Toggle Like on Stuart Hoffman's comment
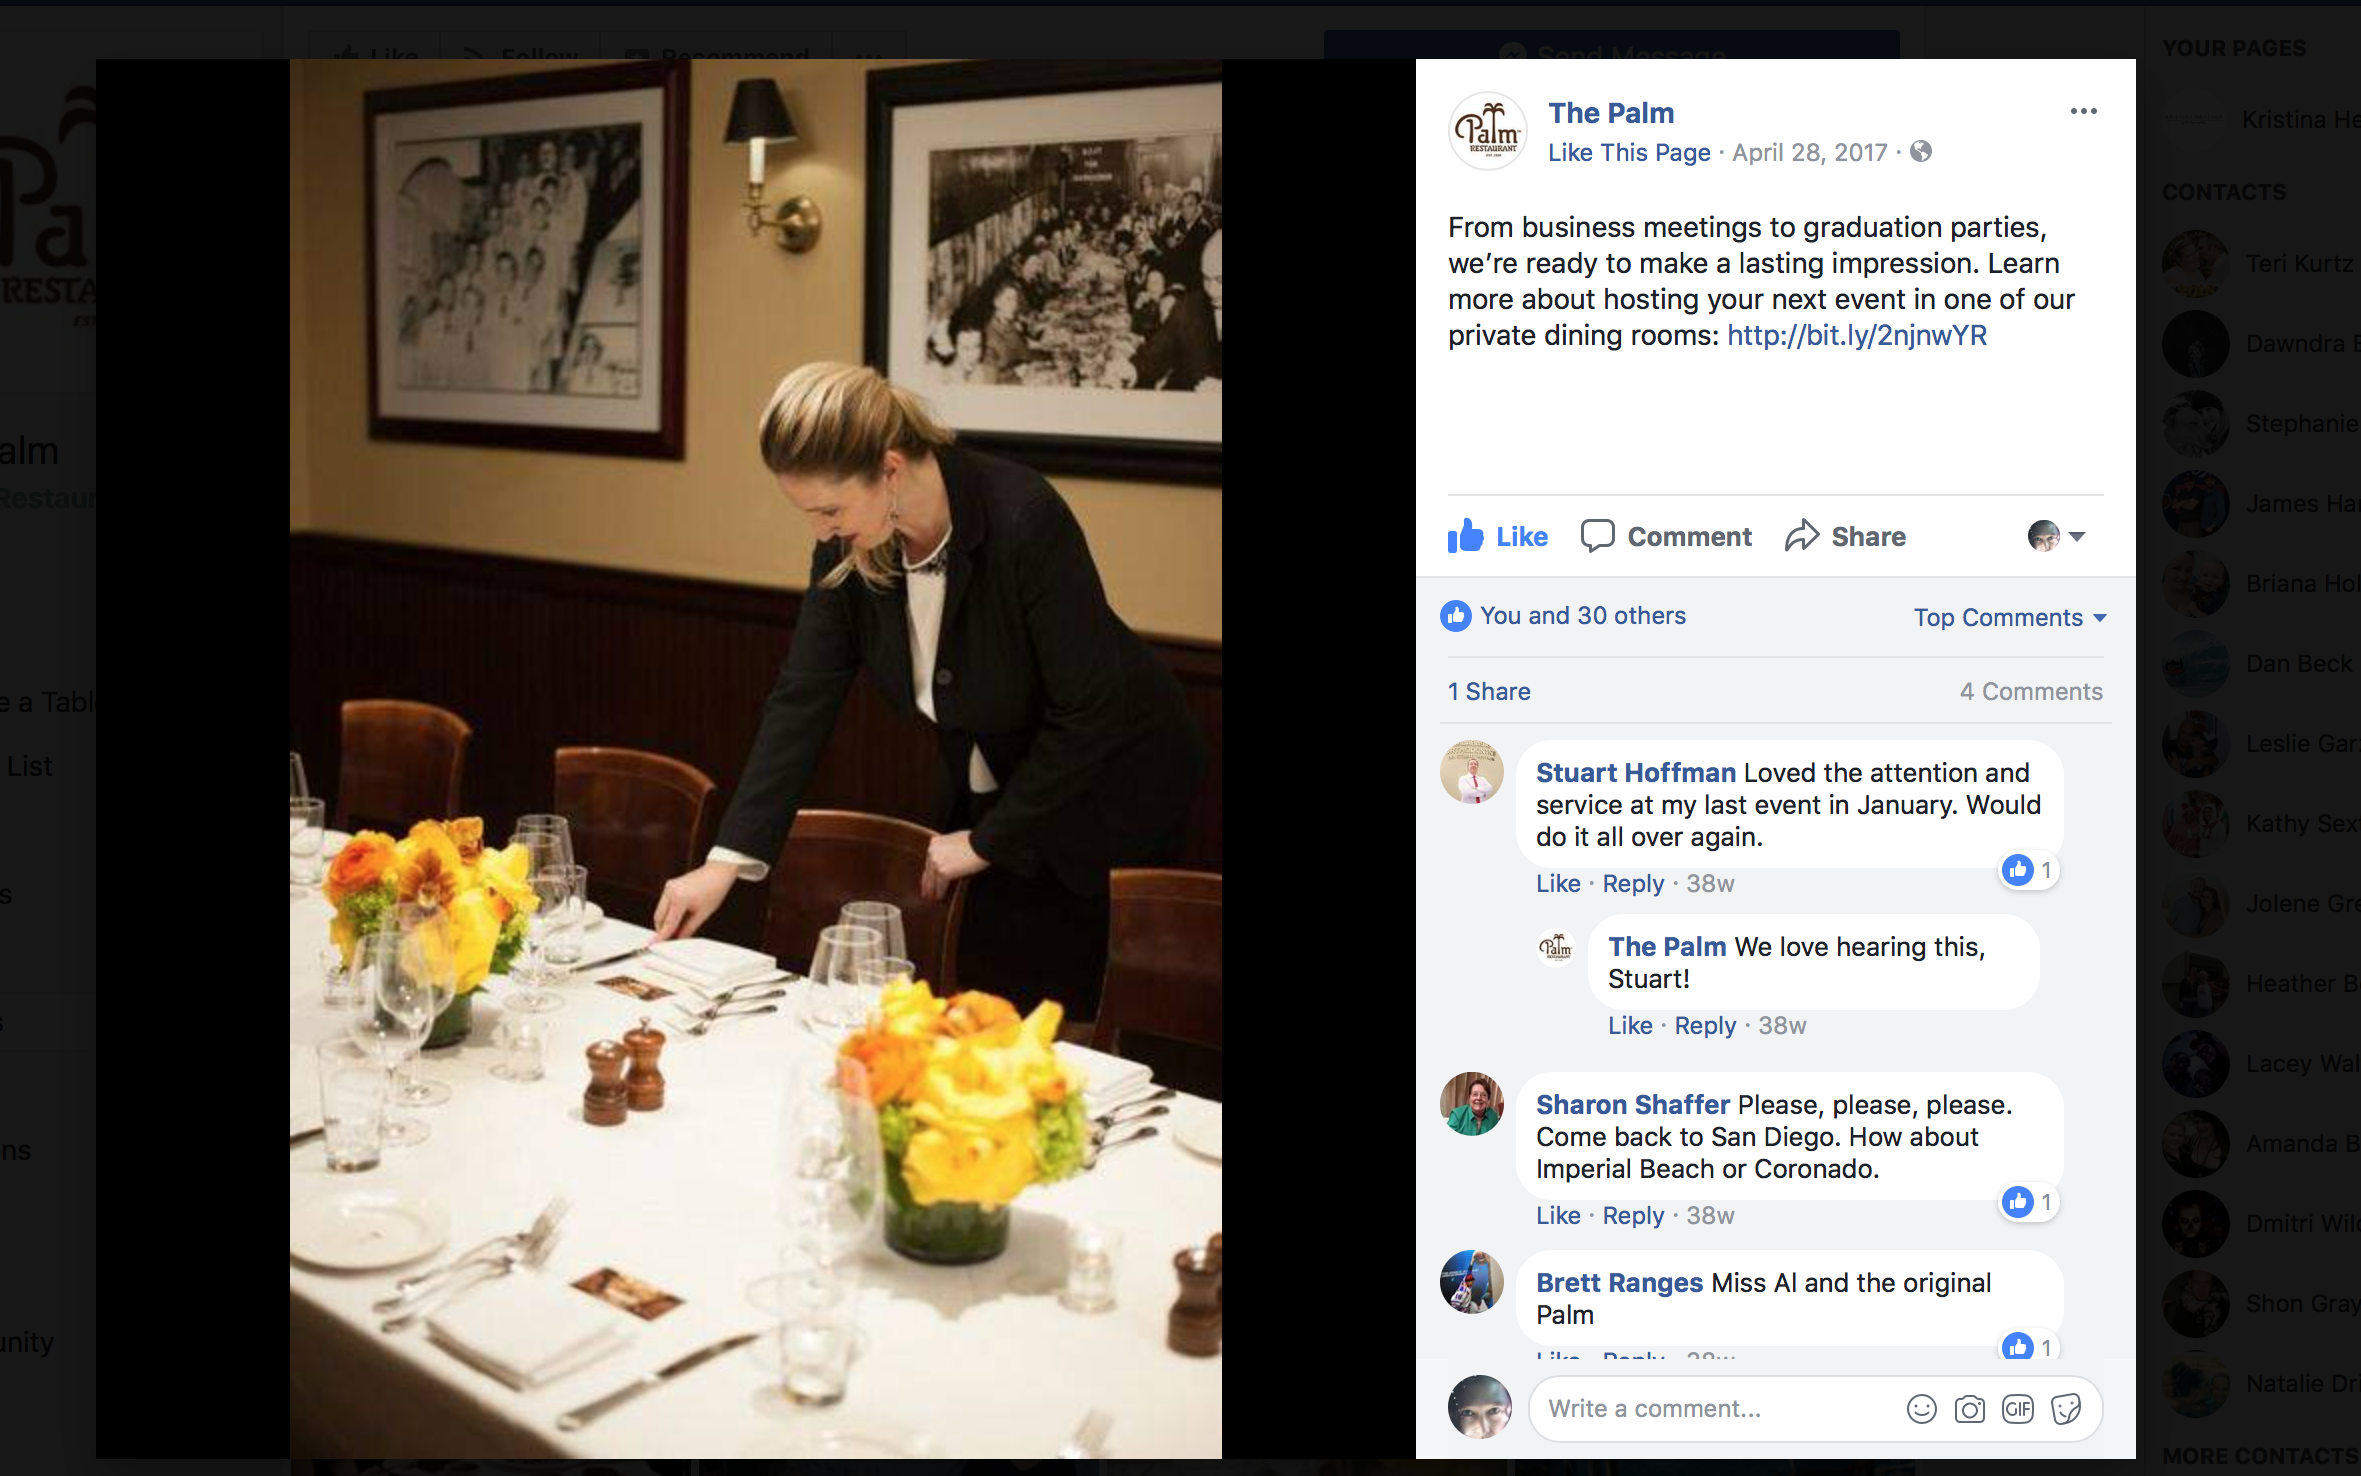Screen dimensions: 2361x1476 [x=1558, y=884]
